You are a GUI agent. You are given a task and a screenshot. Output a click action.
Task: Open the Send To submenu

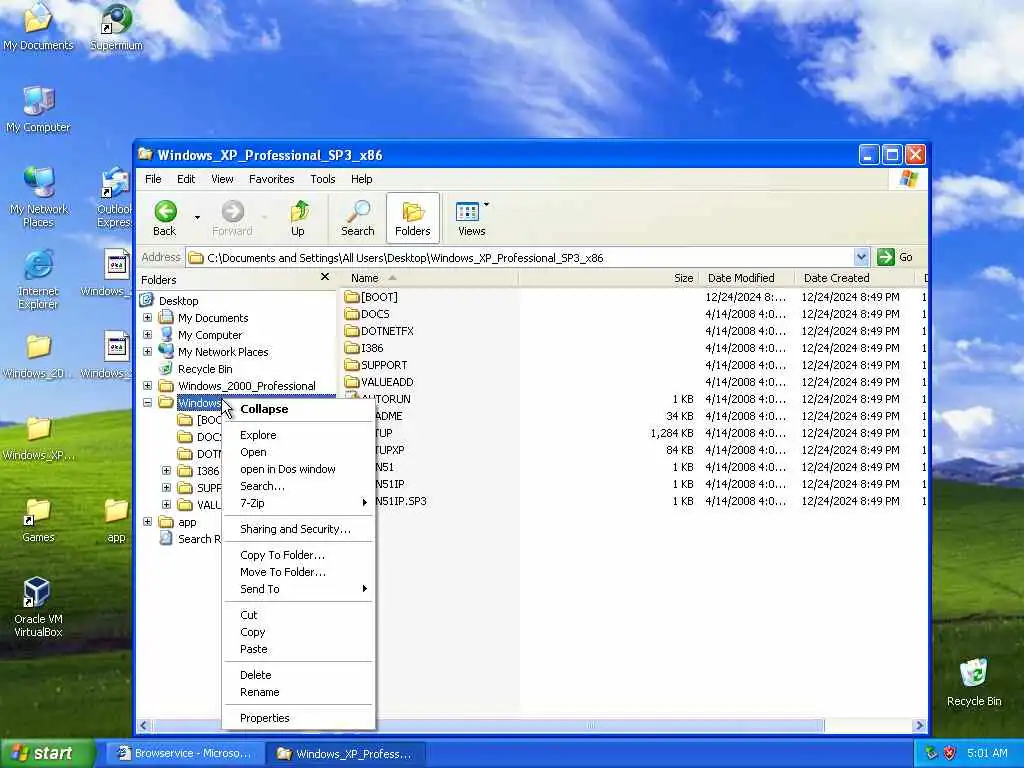point(298,589)
